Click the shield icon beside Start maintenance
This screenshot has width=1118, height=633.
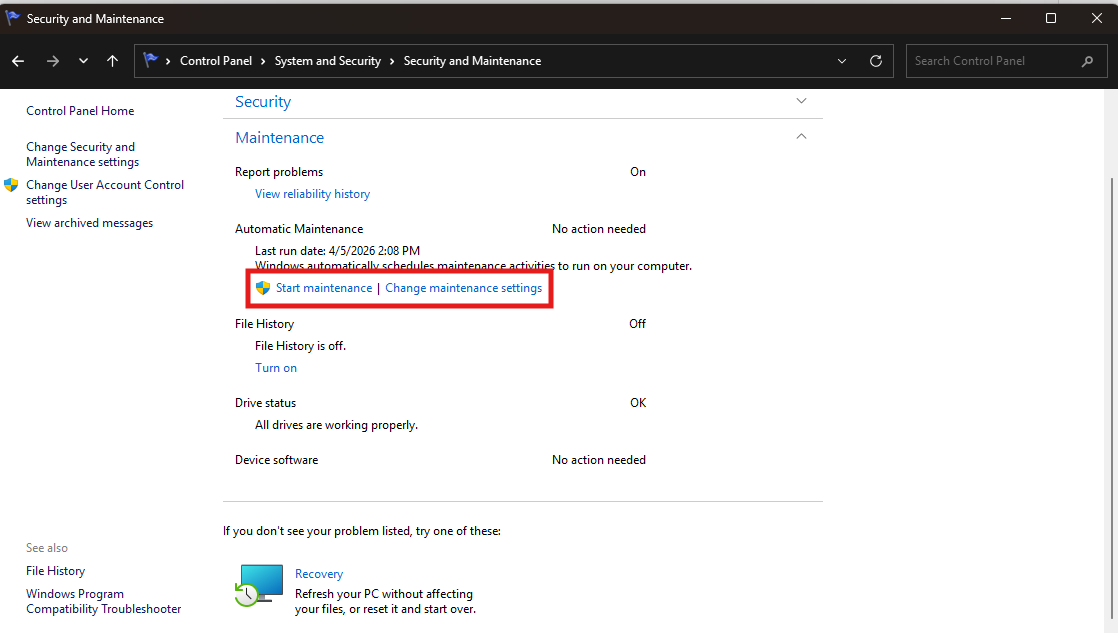coord(263,288)
